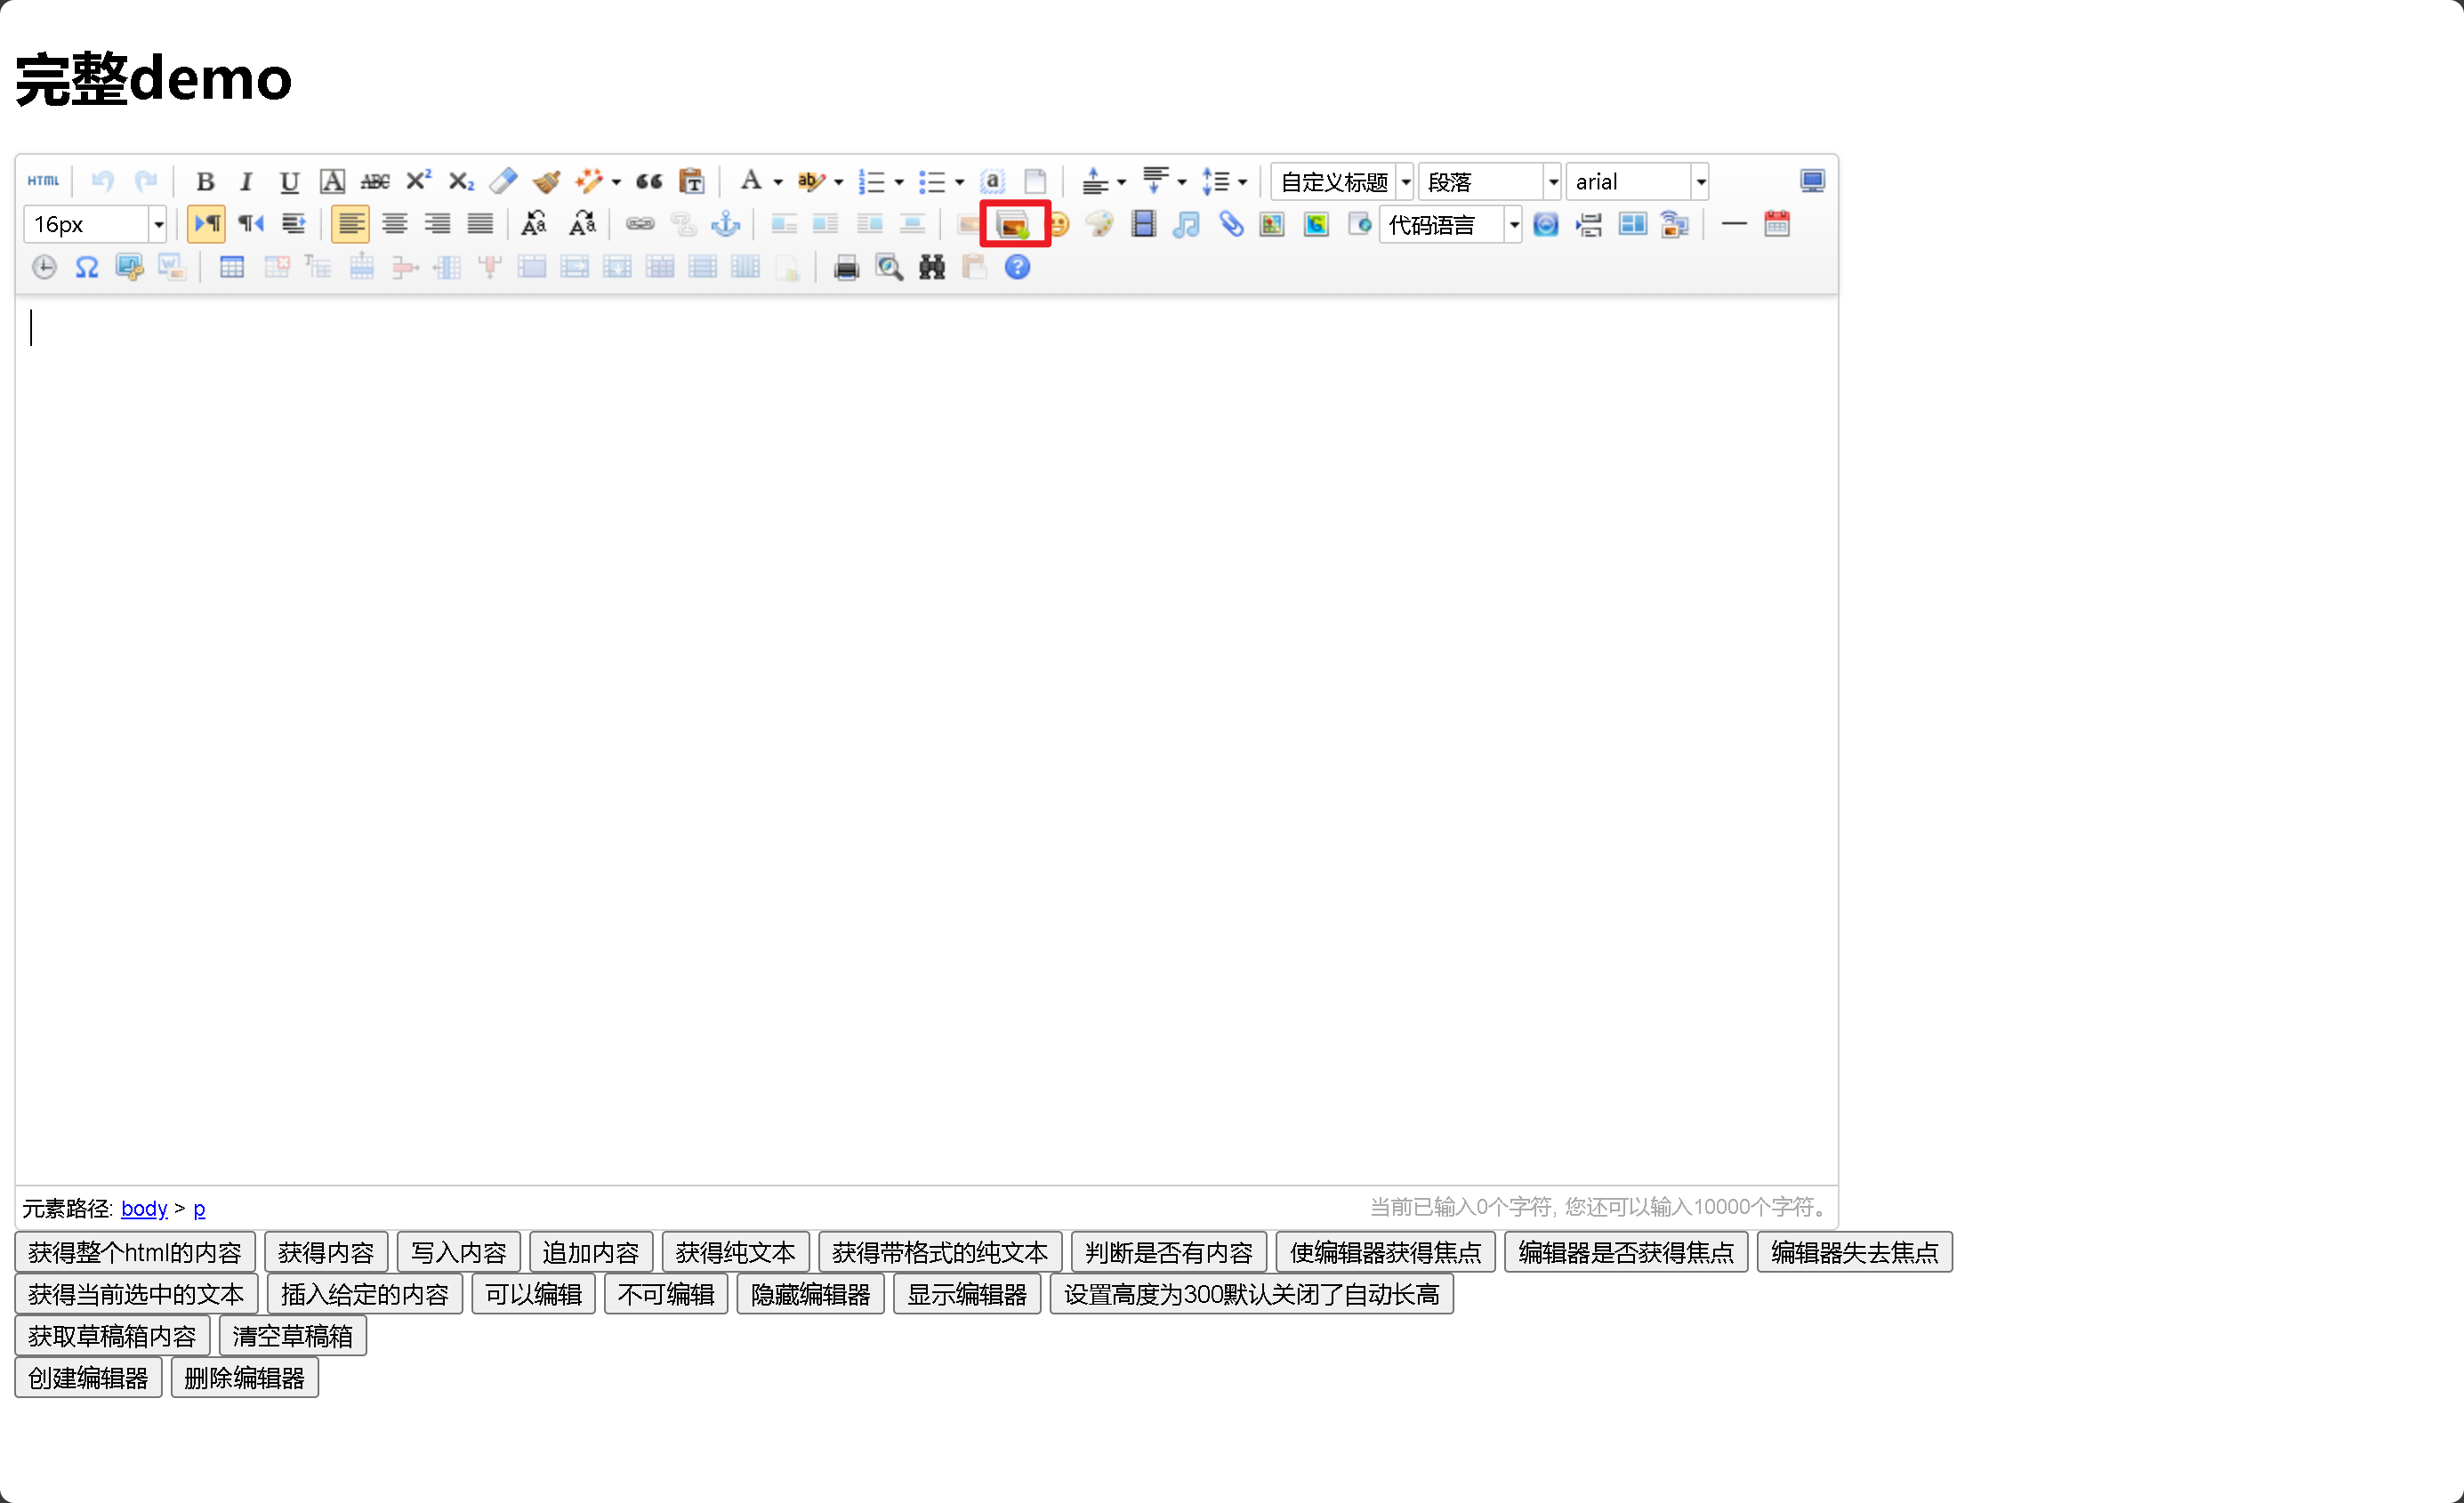Click the multi-image upload icon
Viewport: 2464px width, 1503px height.
point(1013,224)
